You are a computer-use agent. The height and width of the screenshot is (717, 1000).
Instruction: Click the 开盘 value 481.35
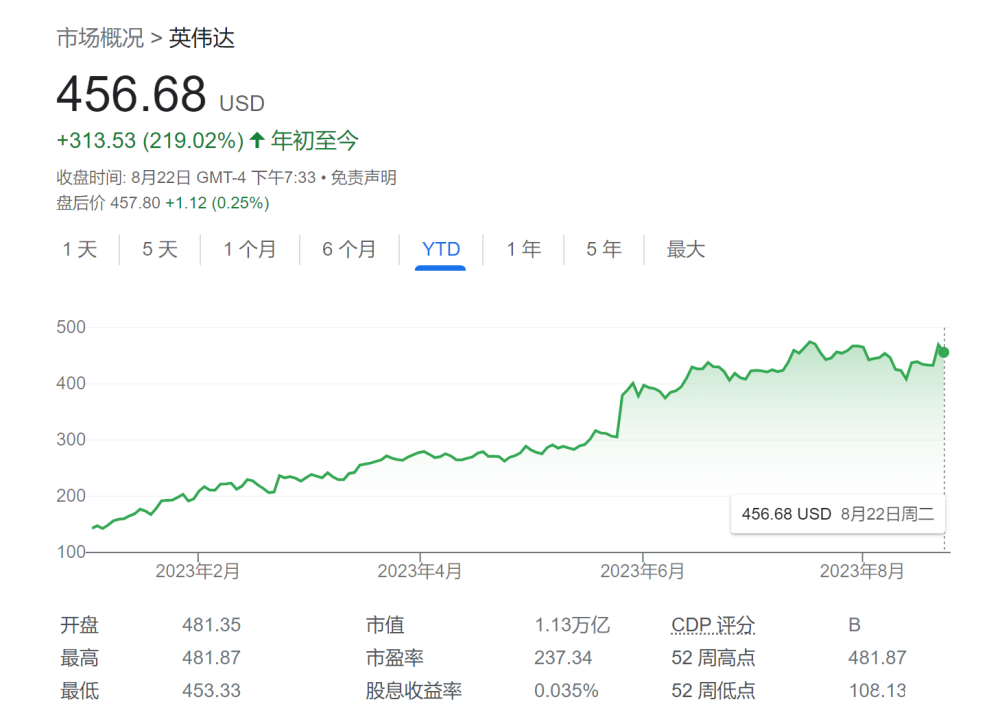click(212, 625)
